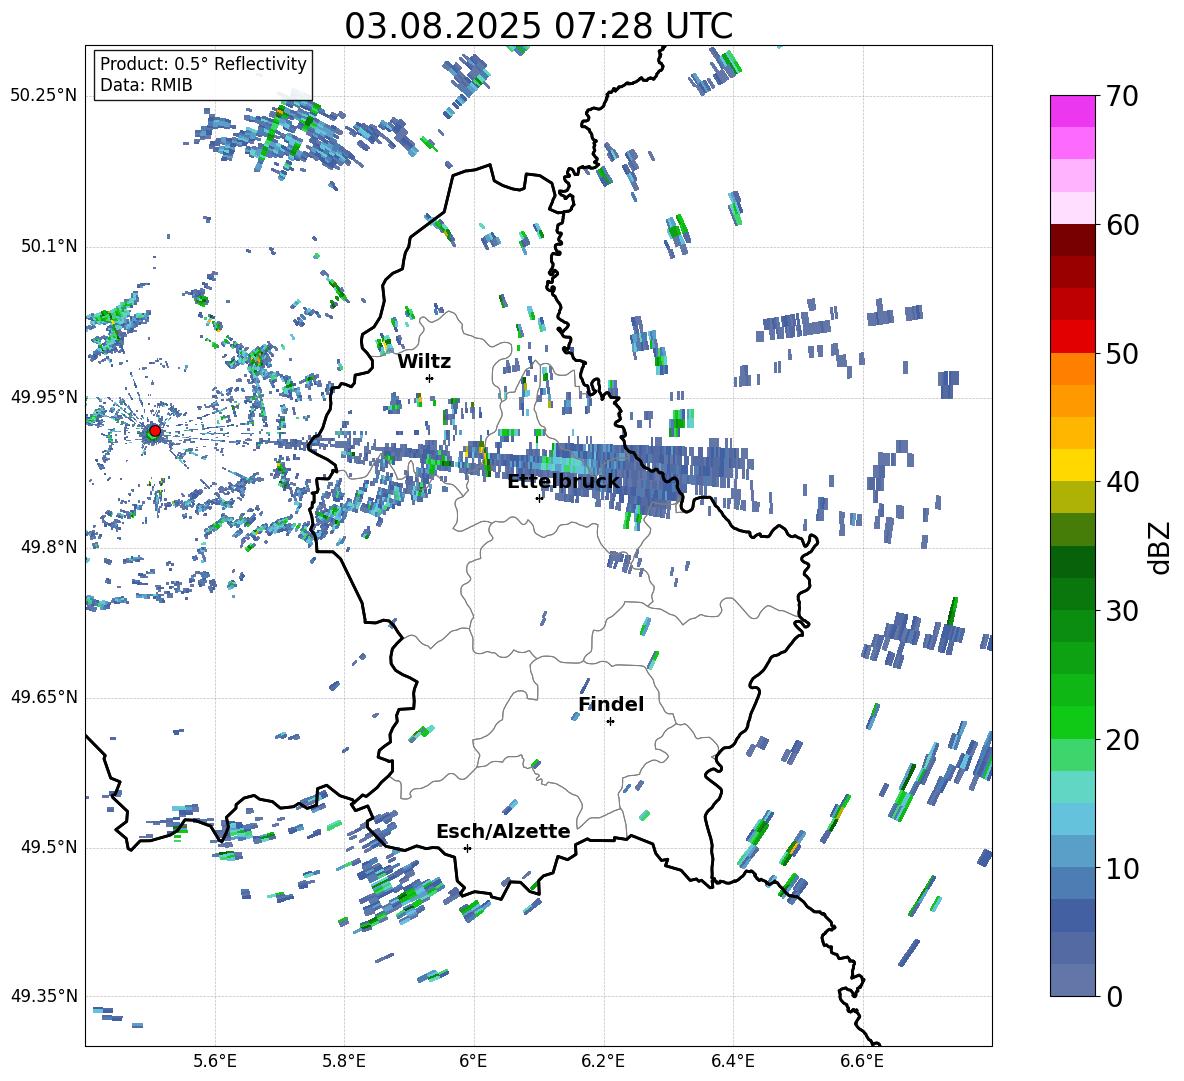Click the Ettelbruck station cross marker
The width and height of the screenshot is (1184, 1081).
click(539, 498)
